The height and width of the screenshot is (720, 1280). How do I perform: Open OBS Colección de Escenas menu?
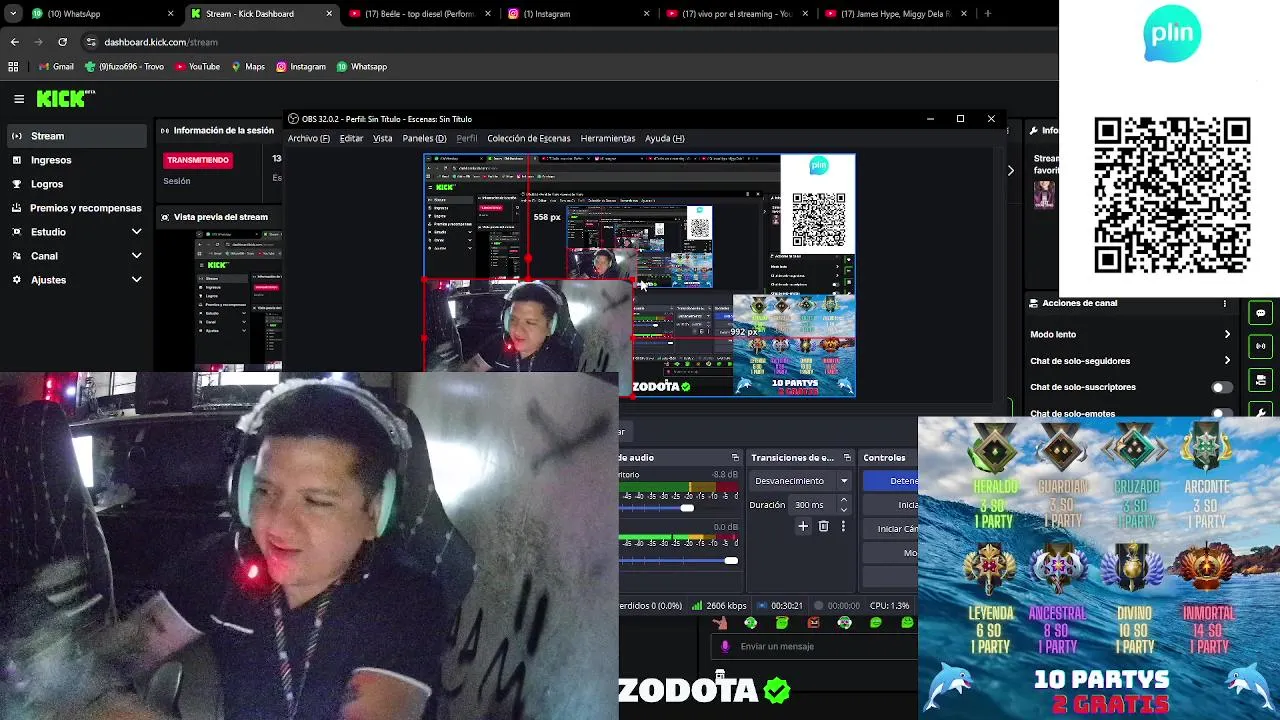click(x=529, y=139)
